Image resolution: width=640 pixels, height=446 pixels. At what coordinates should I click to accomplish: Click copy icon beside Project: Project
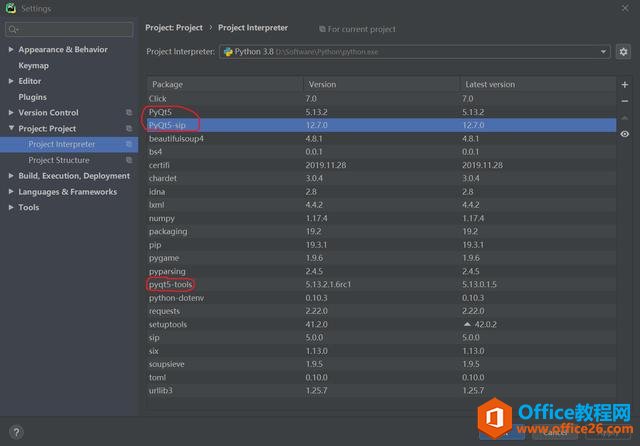coord(129,129)
